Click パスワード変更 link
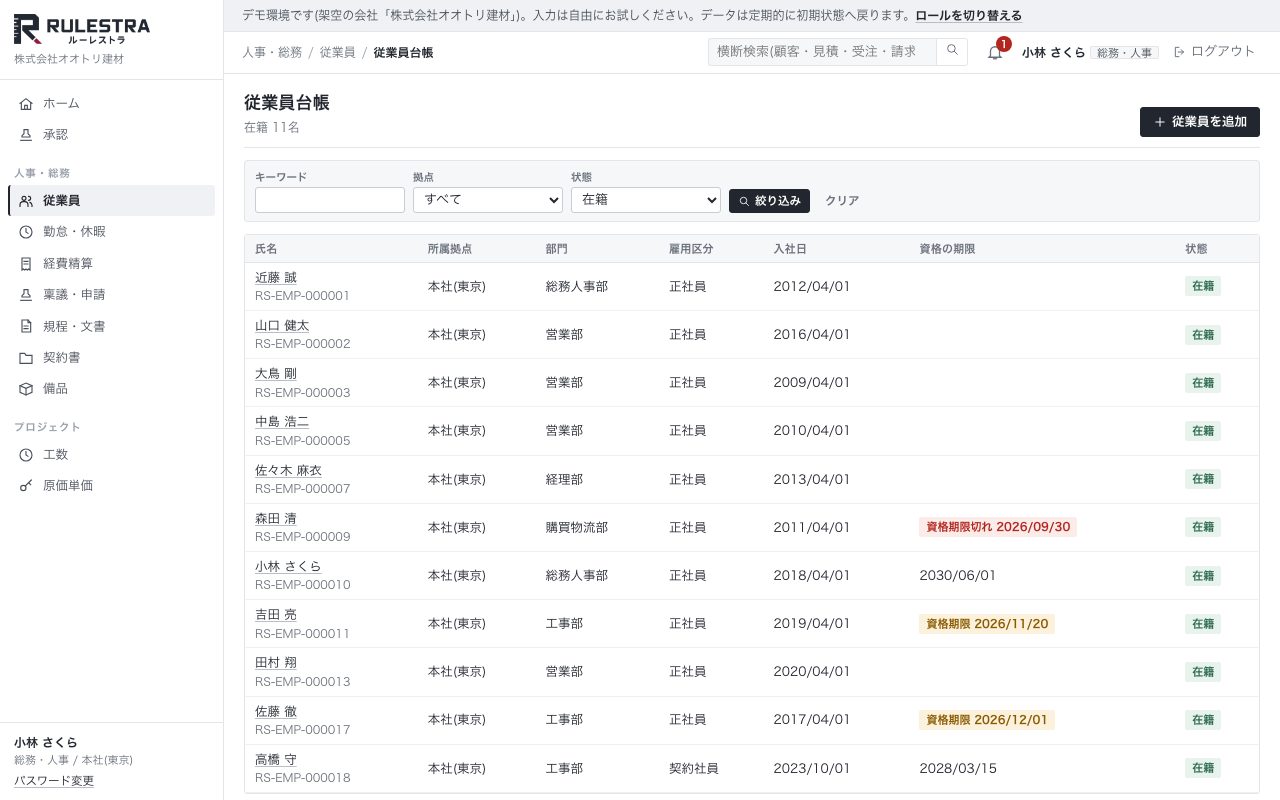 point(54,781)
